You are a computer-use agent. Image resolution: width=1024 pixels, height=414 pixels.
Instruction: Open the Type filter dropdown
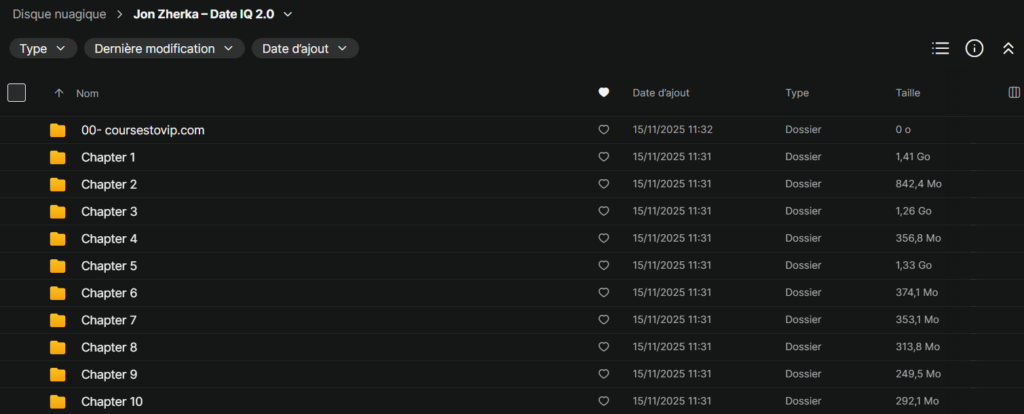[43, 48]
